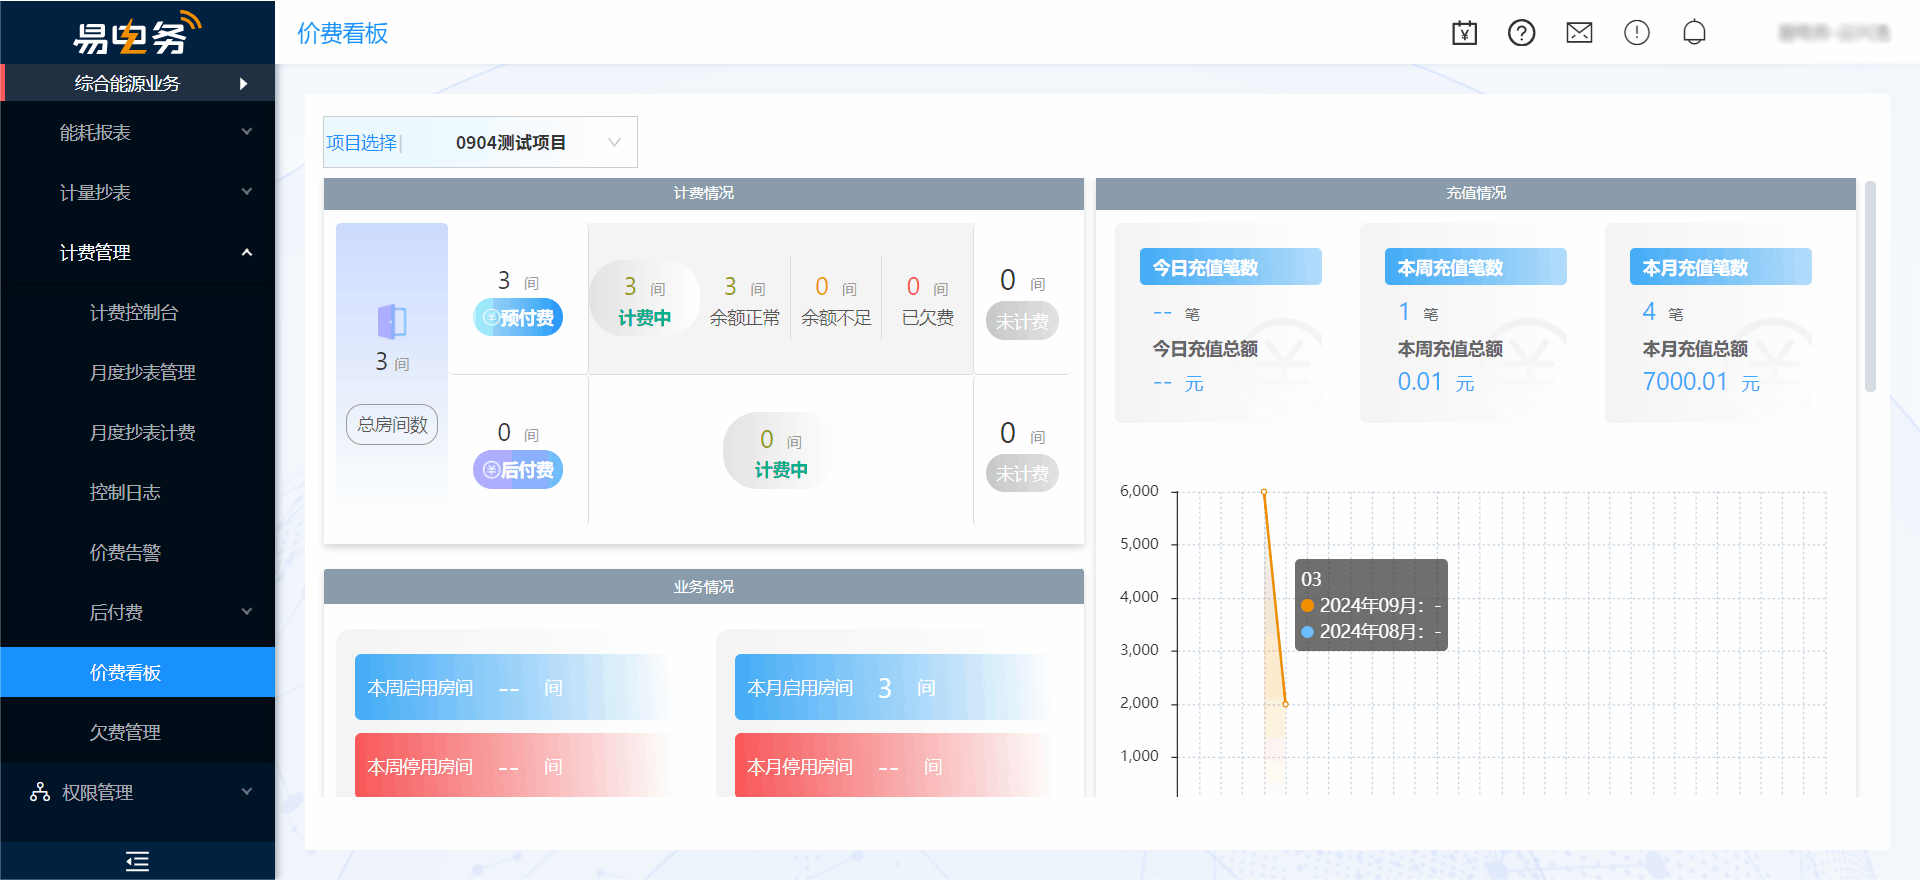Screen dimensions: 1920x880
Task: Select 月度抄表管理 in sidebar
Action: [142, 372]
